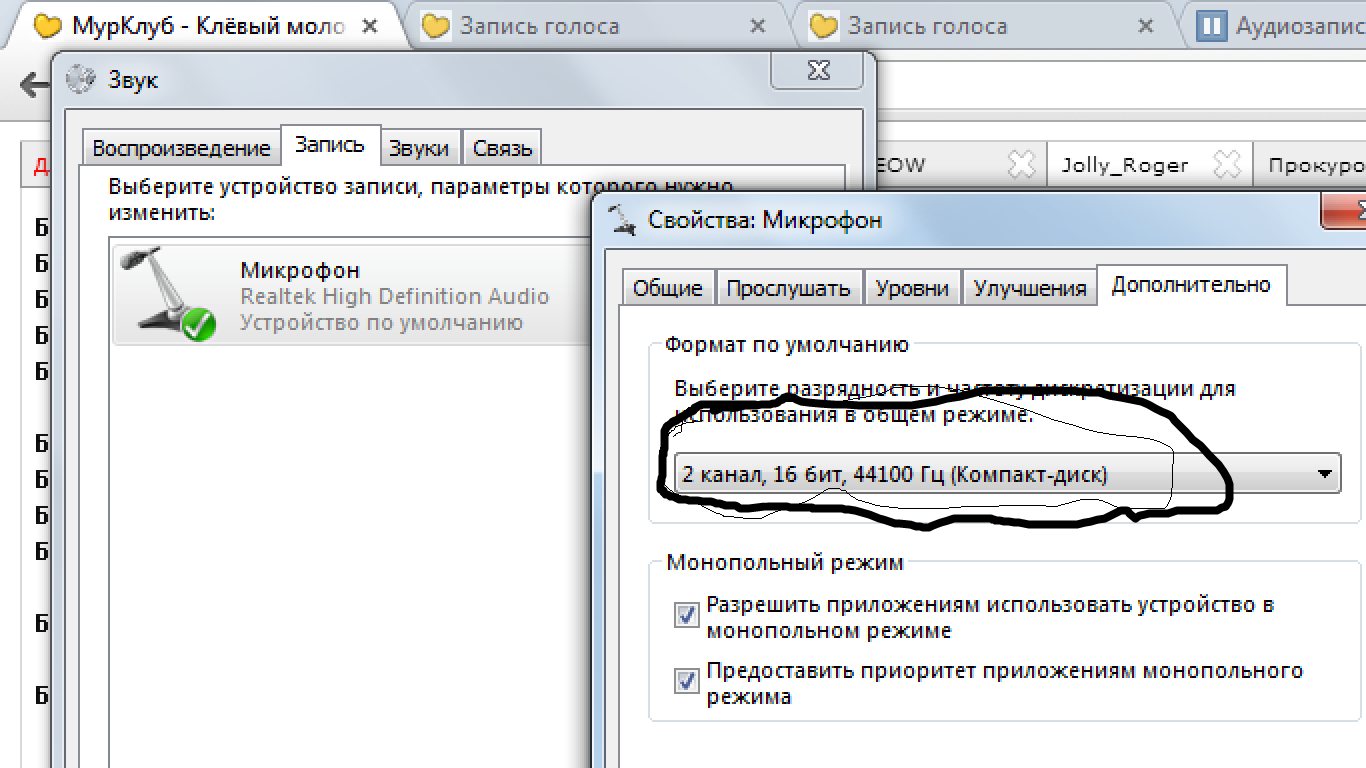
Task: Switch to the Запись tab
Action: point(330,145)
